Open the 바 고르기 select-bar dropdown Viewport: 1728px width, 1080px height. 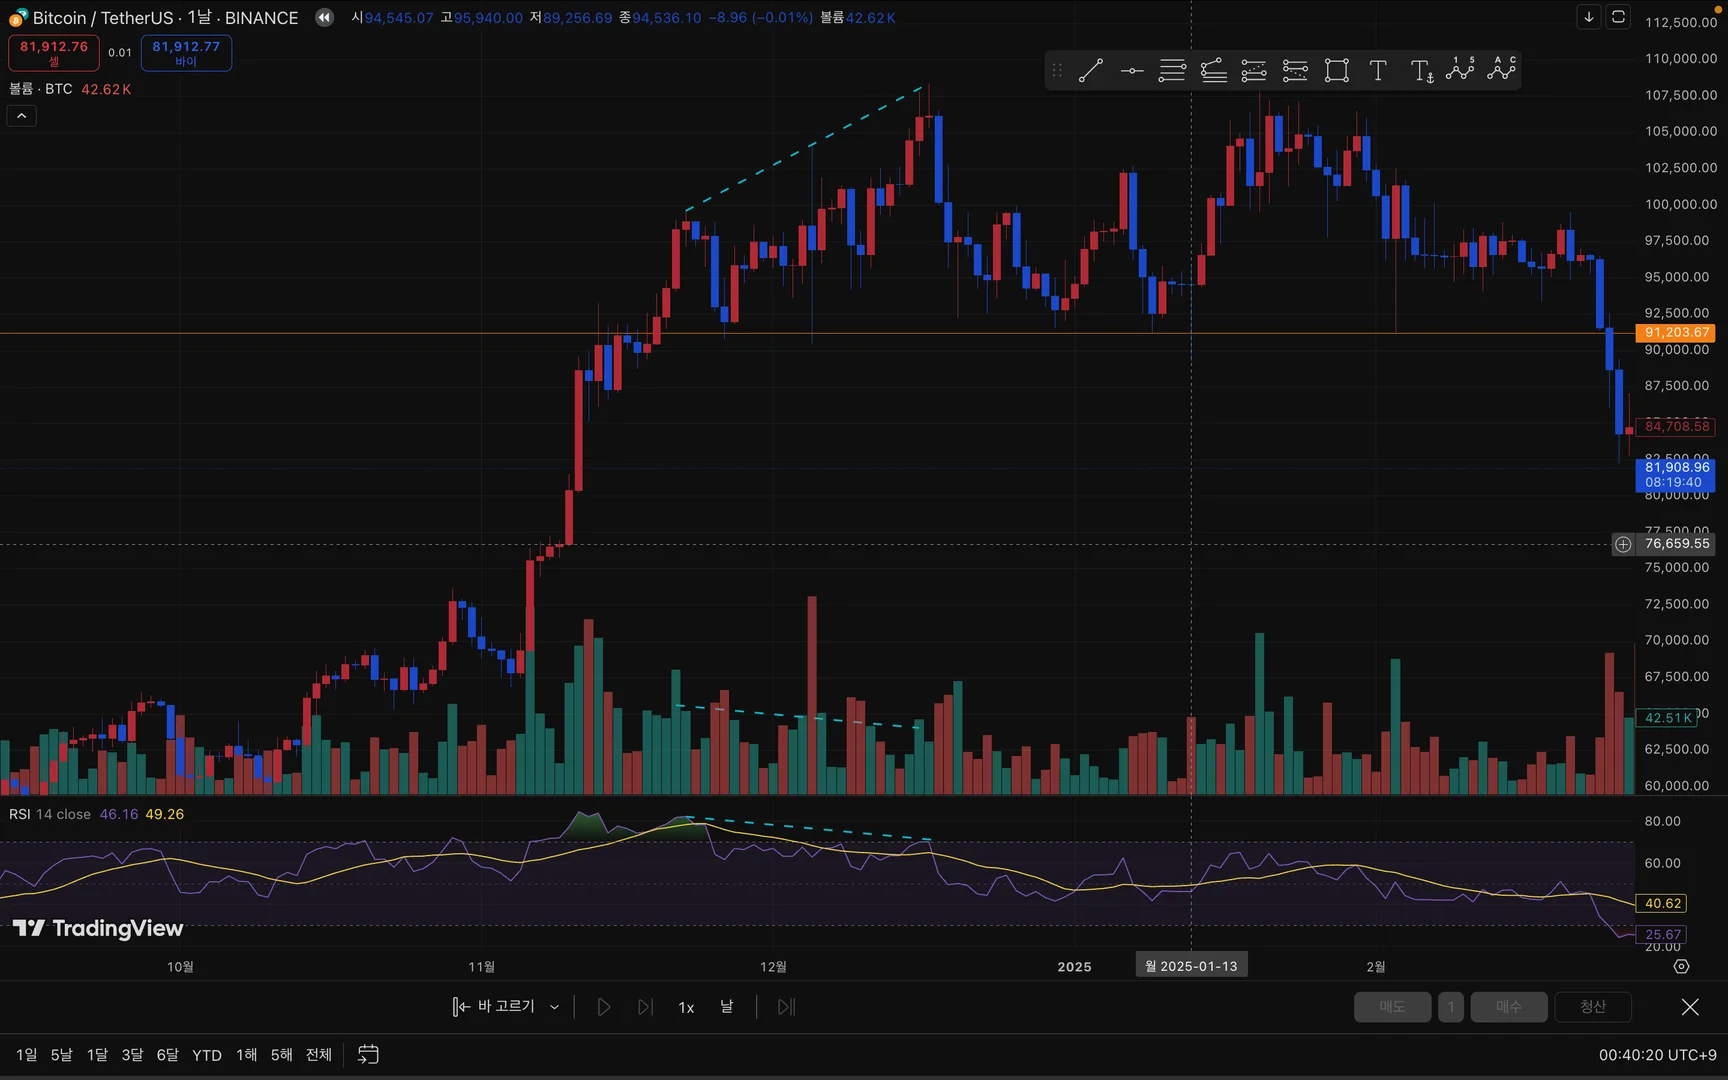coord(506,1006)
